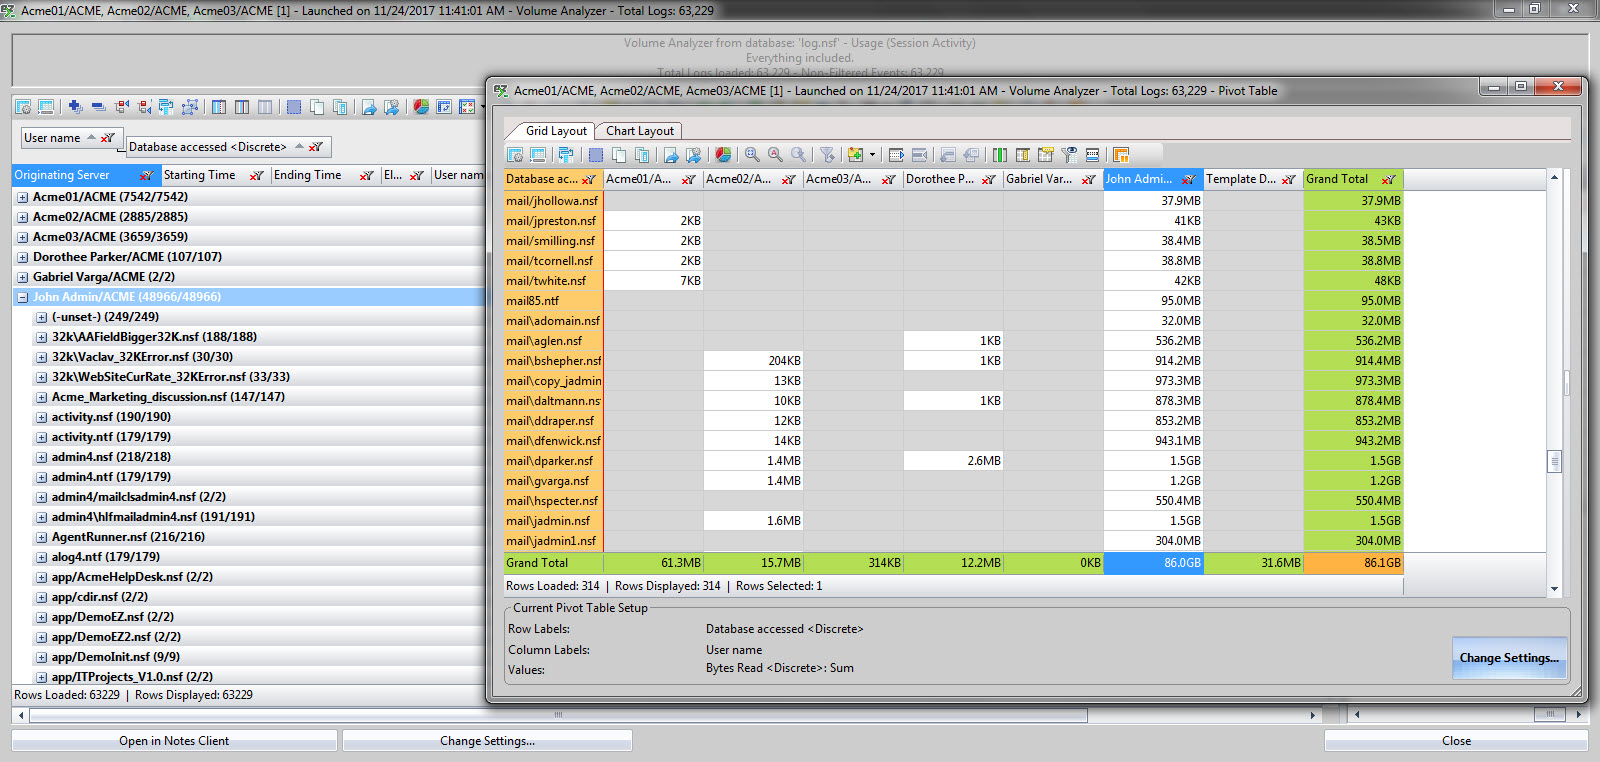Image resolution: width=1600 pixels, height=762 pixels.
Task: Click the pie chart icon in main window toolbar
Action: coord(421,107)
